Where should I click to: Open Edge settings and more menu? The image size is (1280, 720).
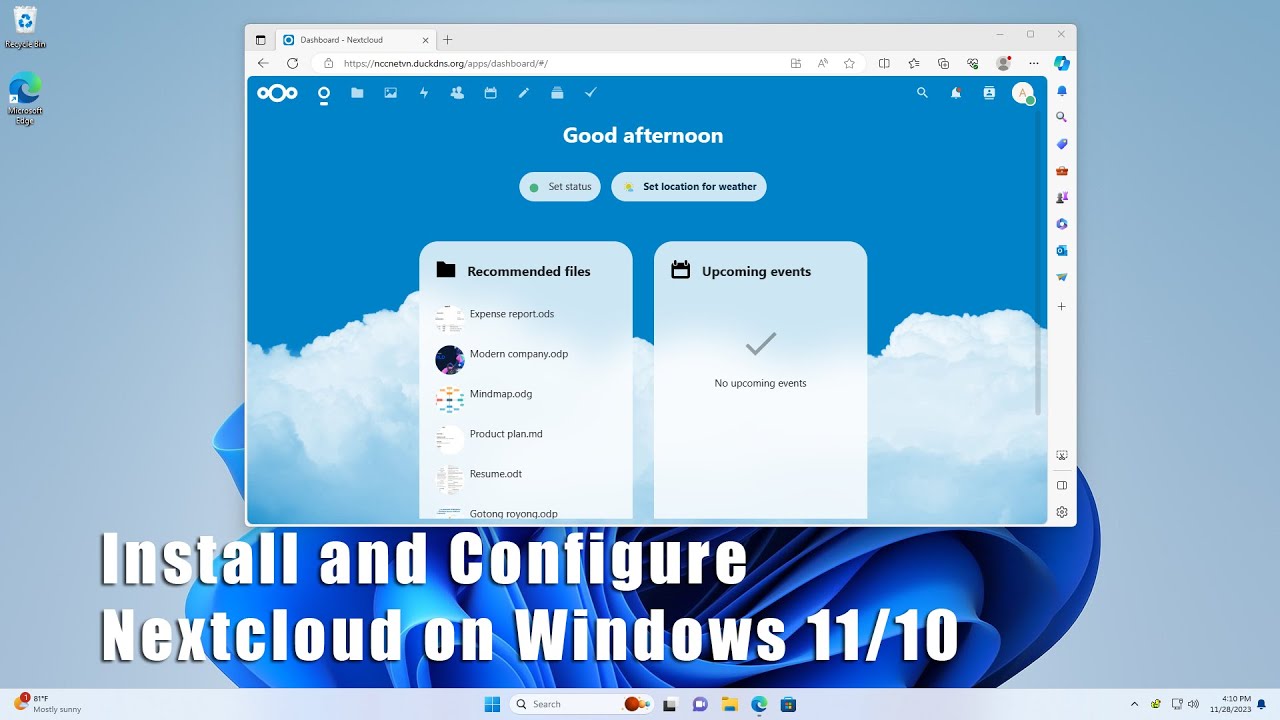point(1034,63)
